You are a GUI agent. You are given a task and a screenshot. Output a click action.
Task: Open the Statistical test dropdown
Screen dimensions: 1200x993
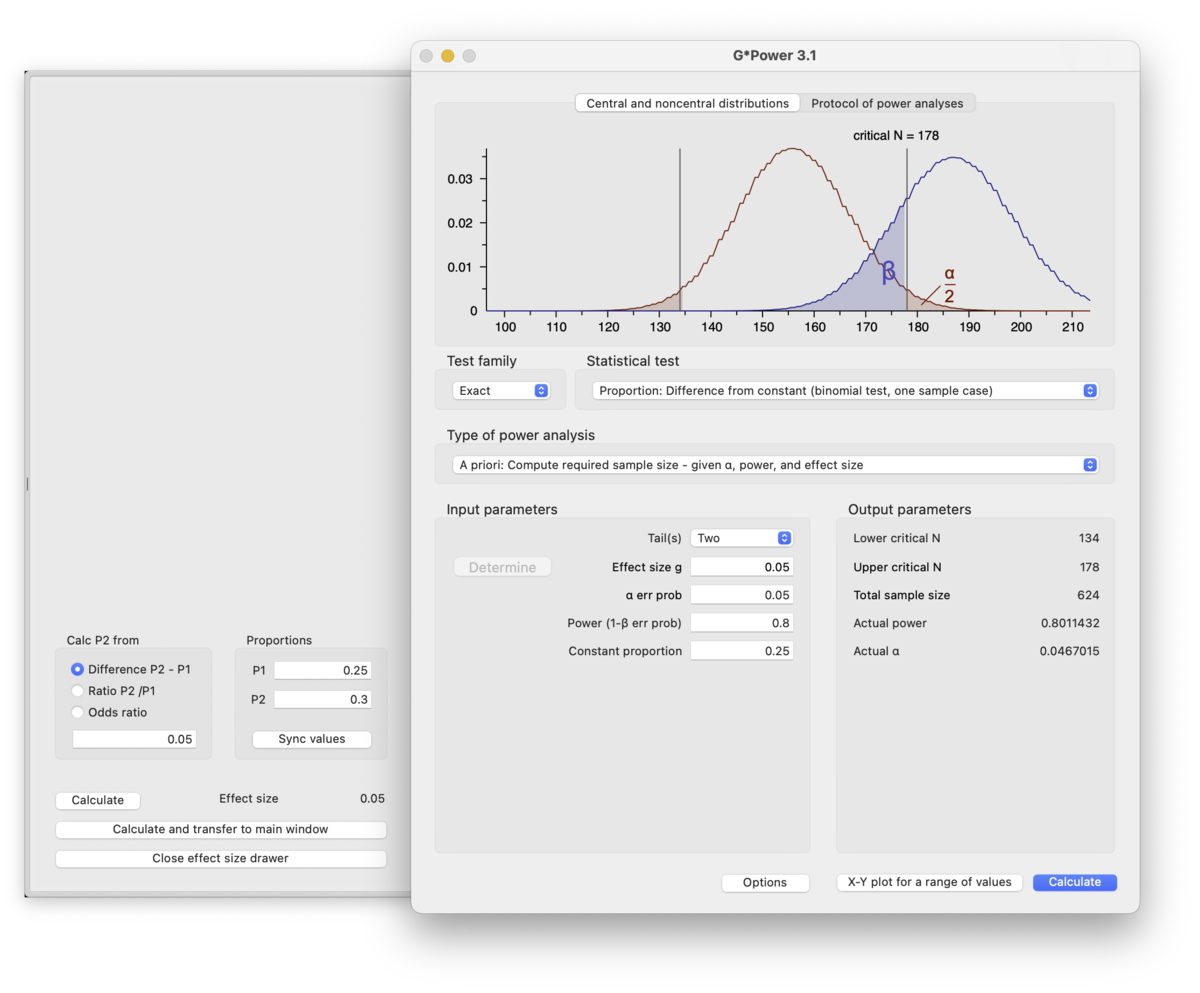pos(845,390)
